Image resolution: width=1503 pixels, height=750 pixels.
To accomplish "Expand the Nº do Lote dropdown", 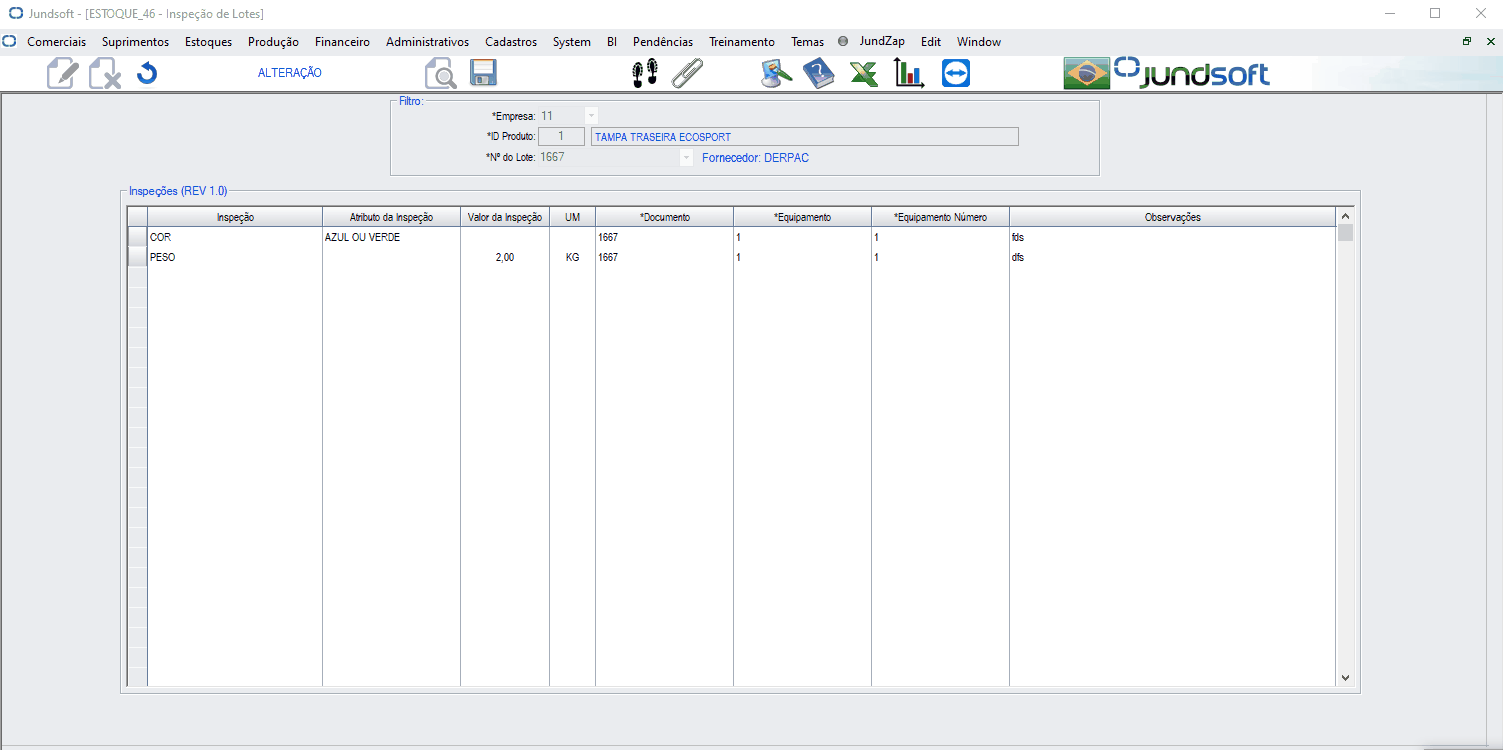I will click(x=685, y=158).
